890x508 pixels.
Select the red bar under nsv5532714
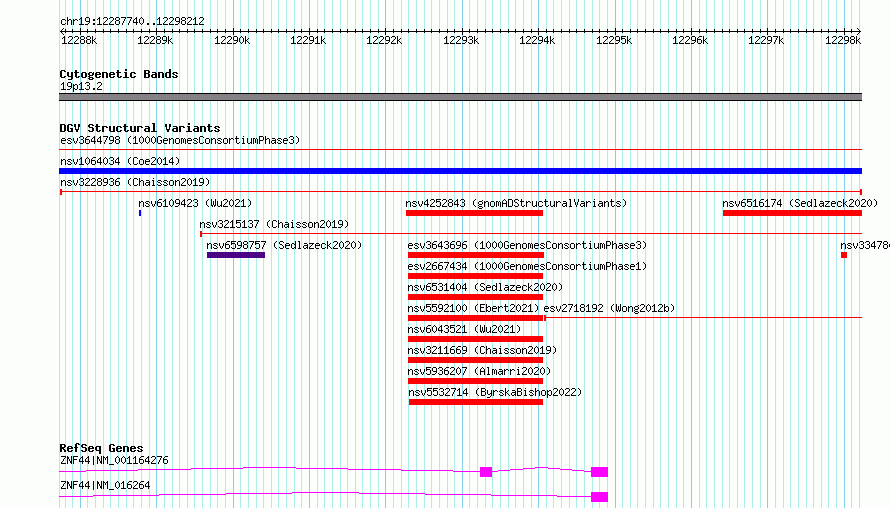[476, 402]
